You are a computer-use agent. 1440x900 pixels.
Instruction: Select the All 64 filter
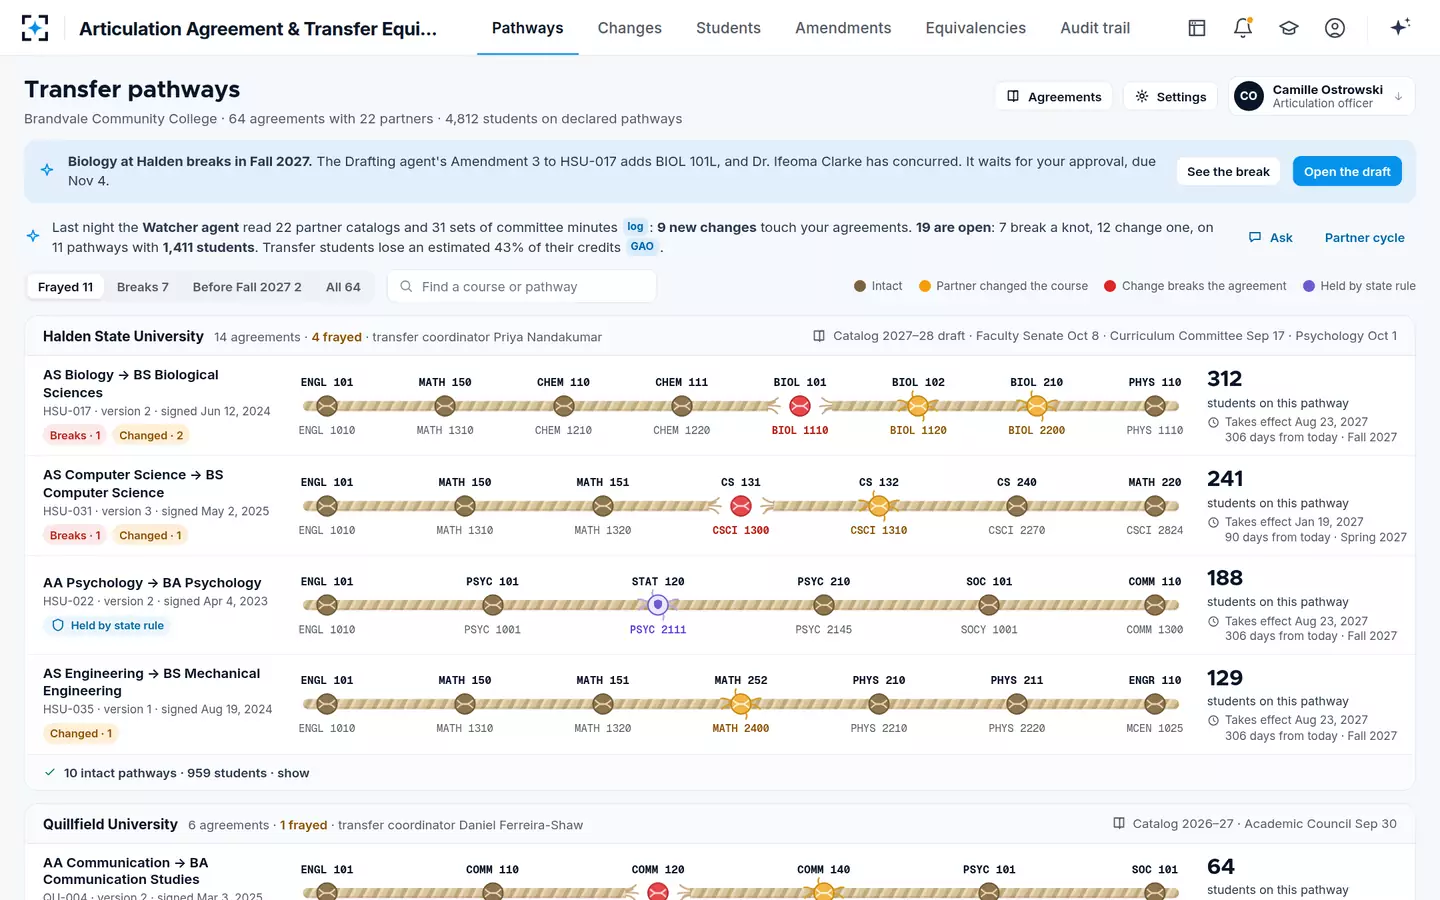click(x=343, y=287)
